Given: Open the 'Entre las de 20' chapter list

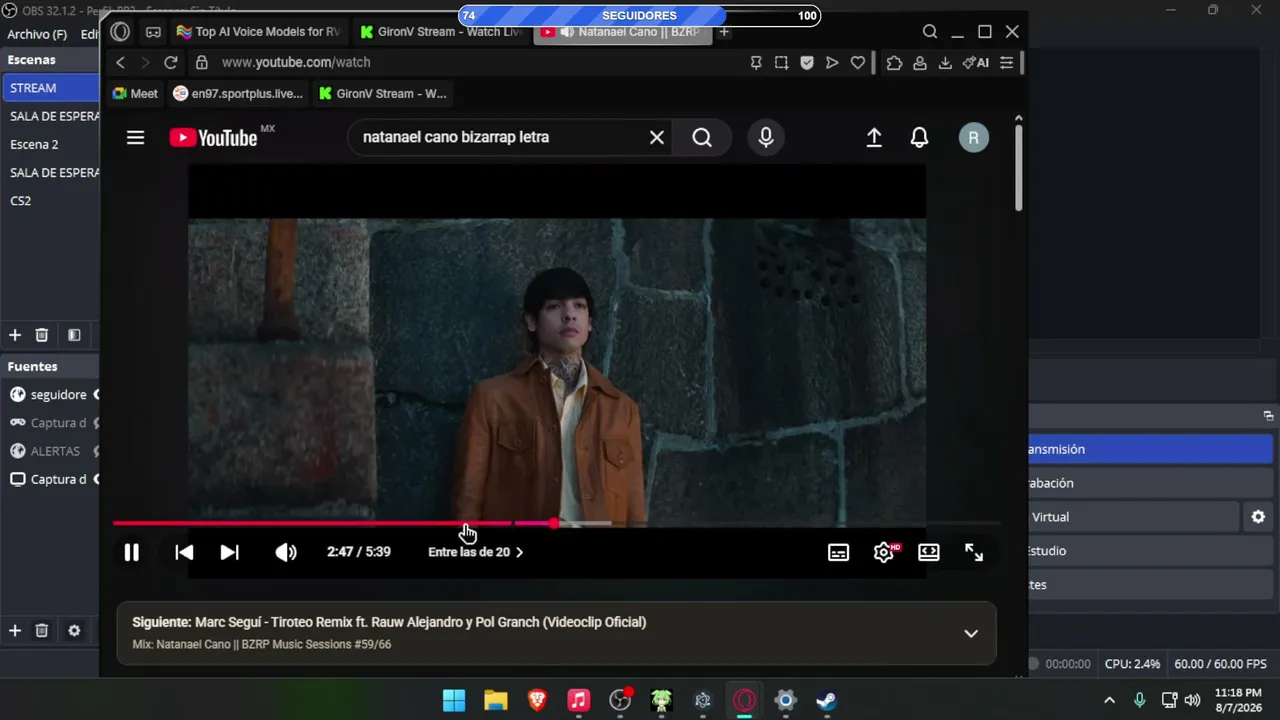Looking at the screenshot, I should [475, 552].
